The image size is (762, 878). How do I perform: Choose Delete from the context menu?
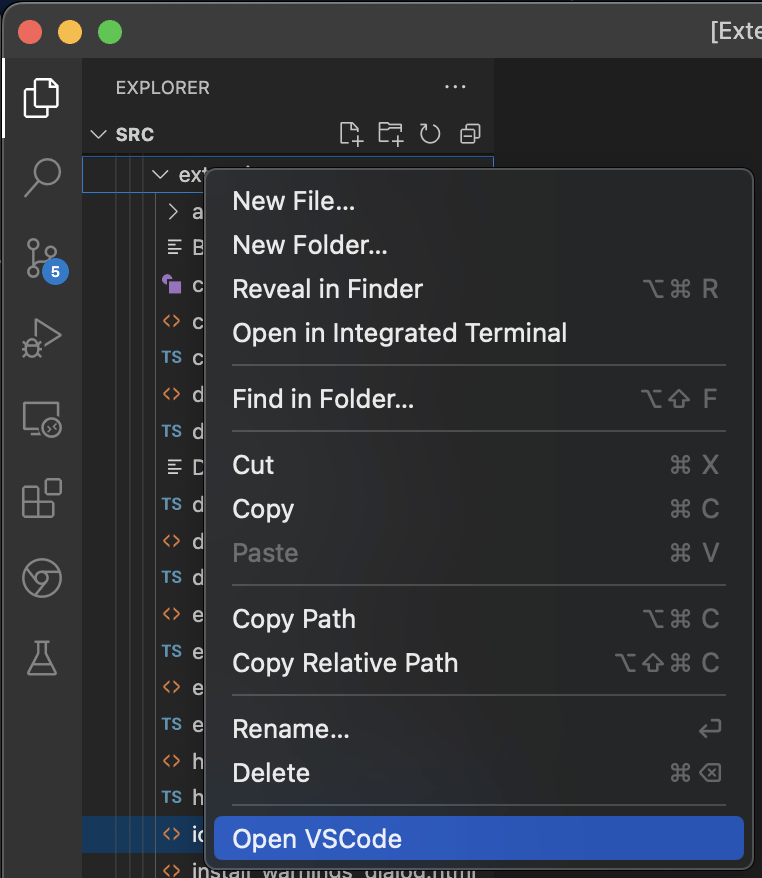[x=479, y=773]
